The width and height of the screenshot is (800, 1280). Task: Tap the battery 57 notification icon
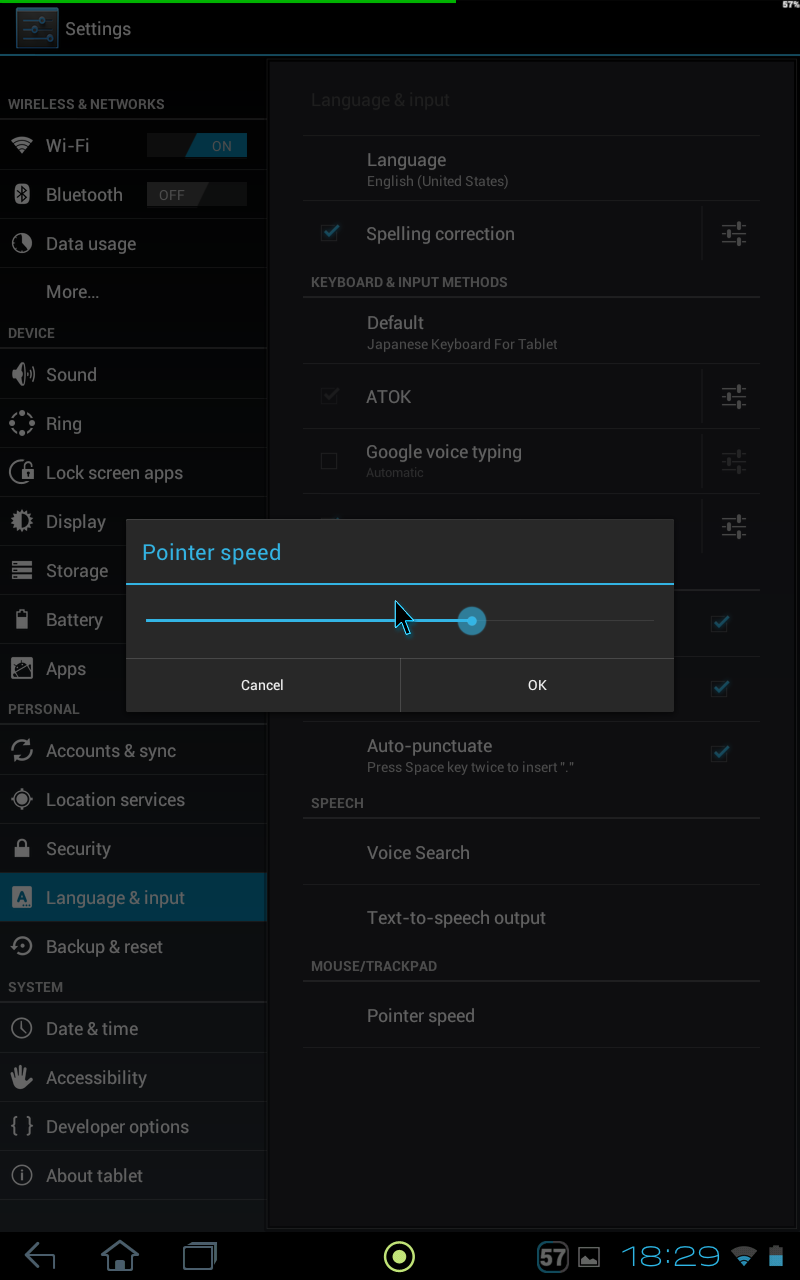[553, 1257]
